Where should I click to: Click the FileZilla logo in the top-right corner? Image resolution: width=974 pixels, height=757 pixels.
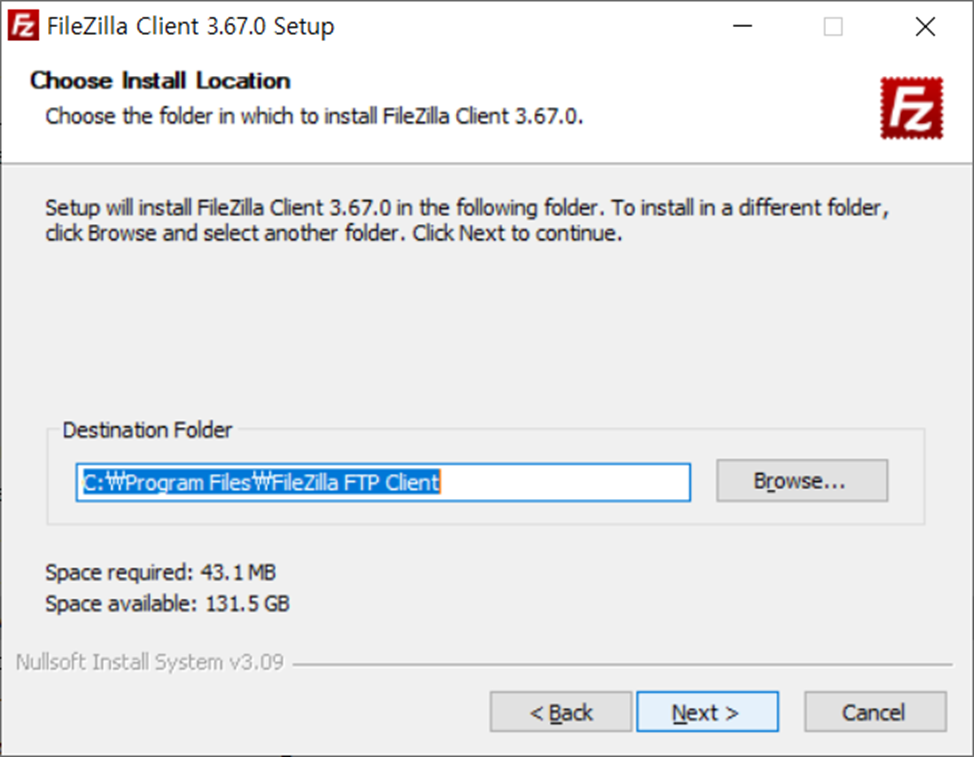911,105
